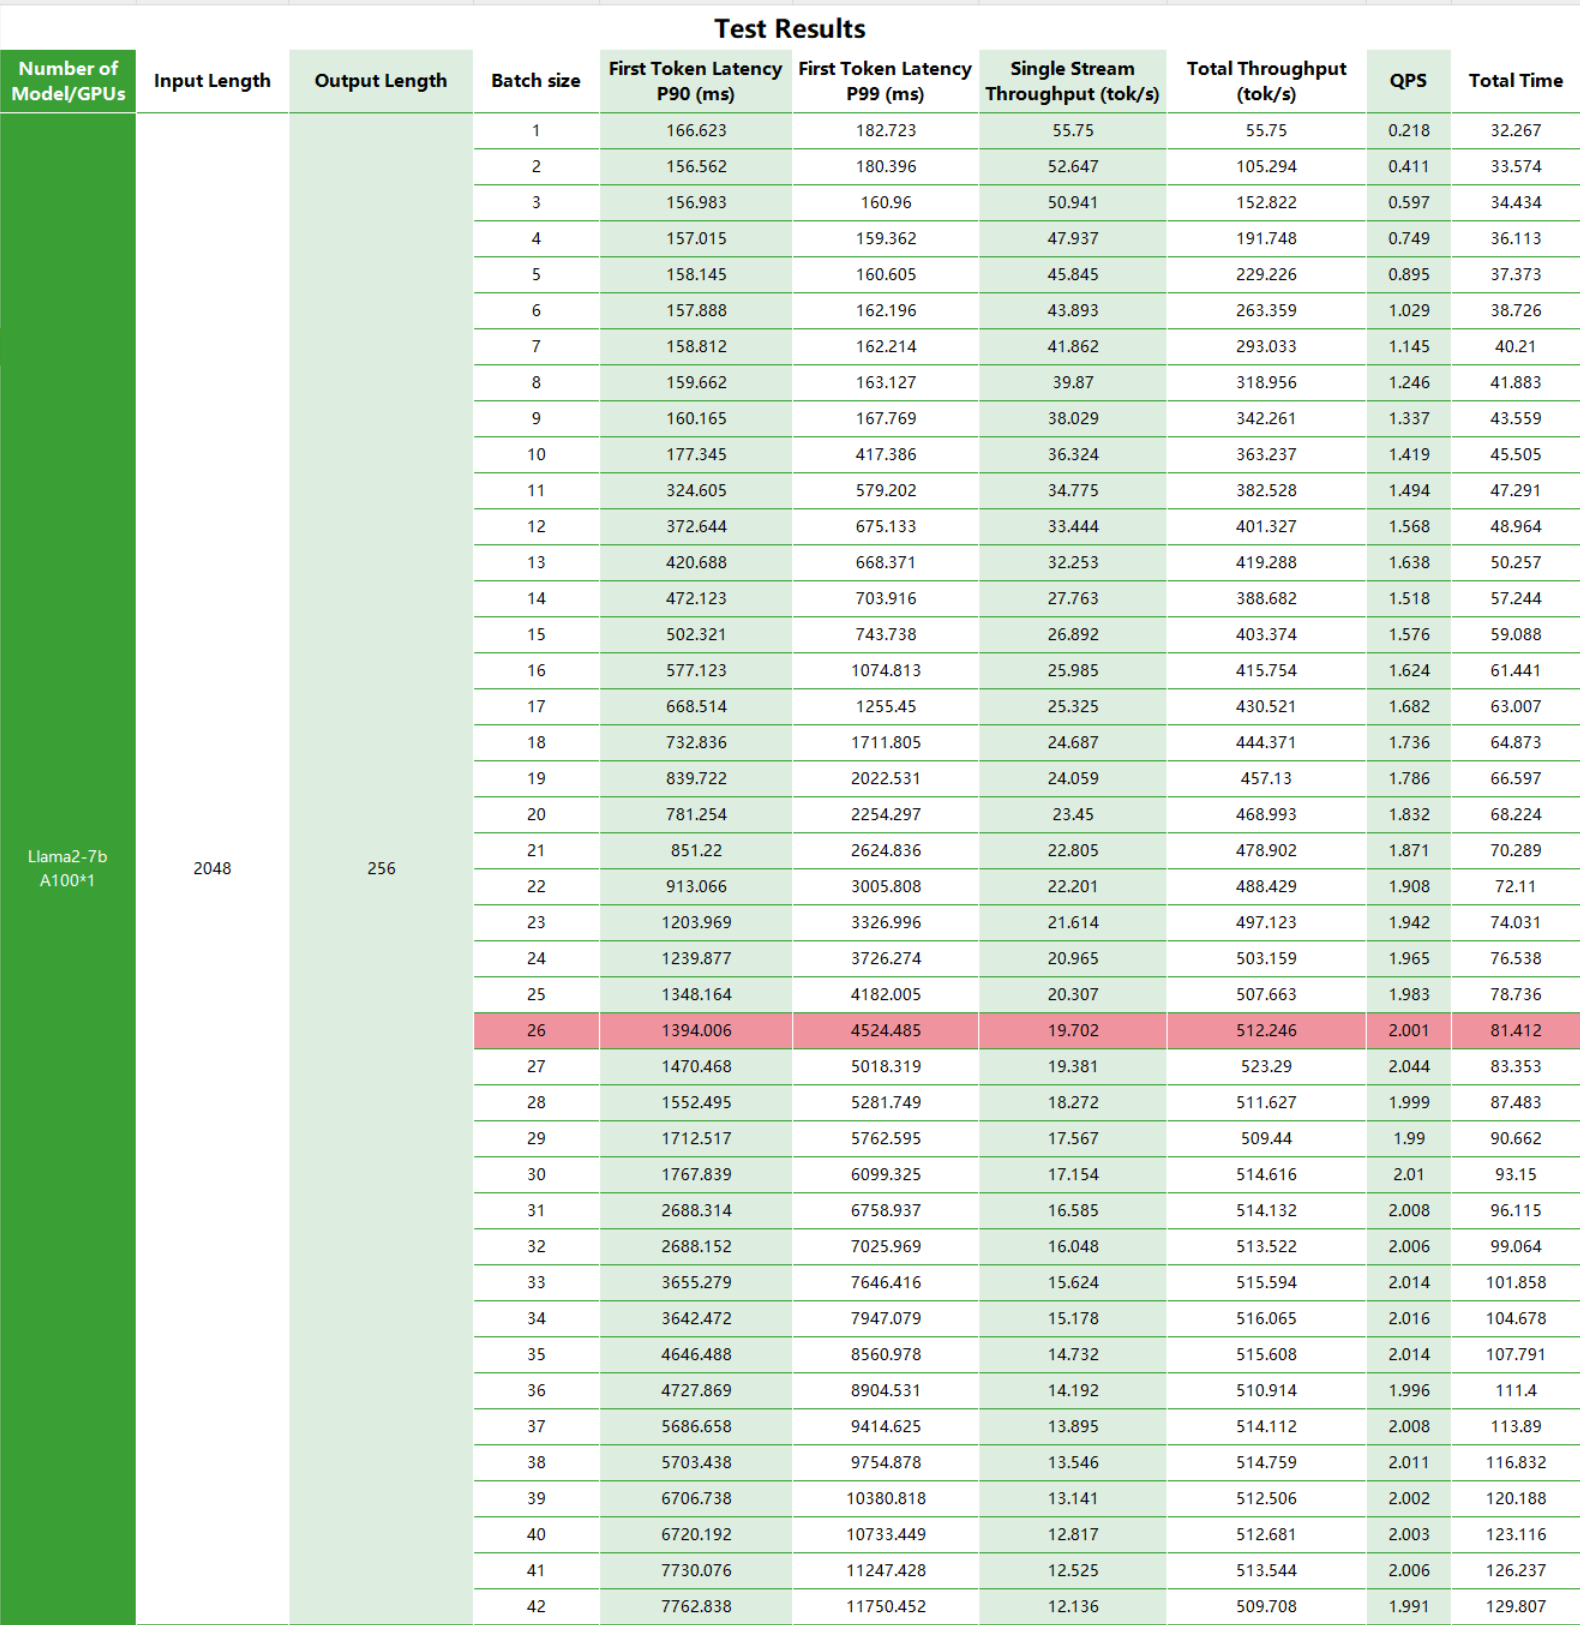Click P90 latency value "6720.192"
This screenshot has height=1625, width=1580.
696,1535
